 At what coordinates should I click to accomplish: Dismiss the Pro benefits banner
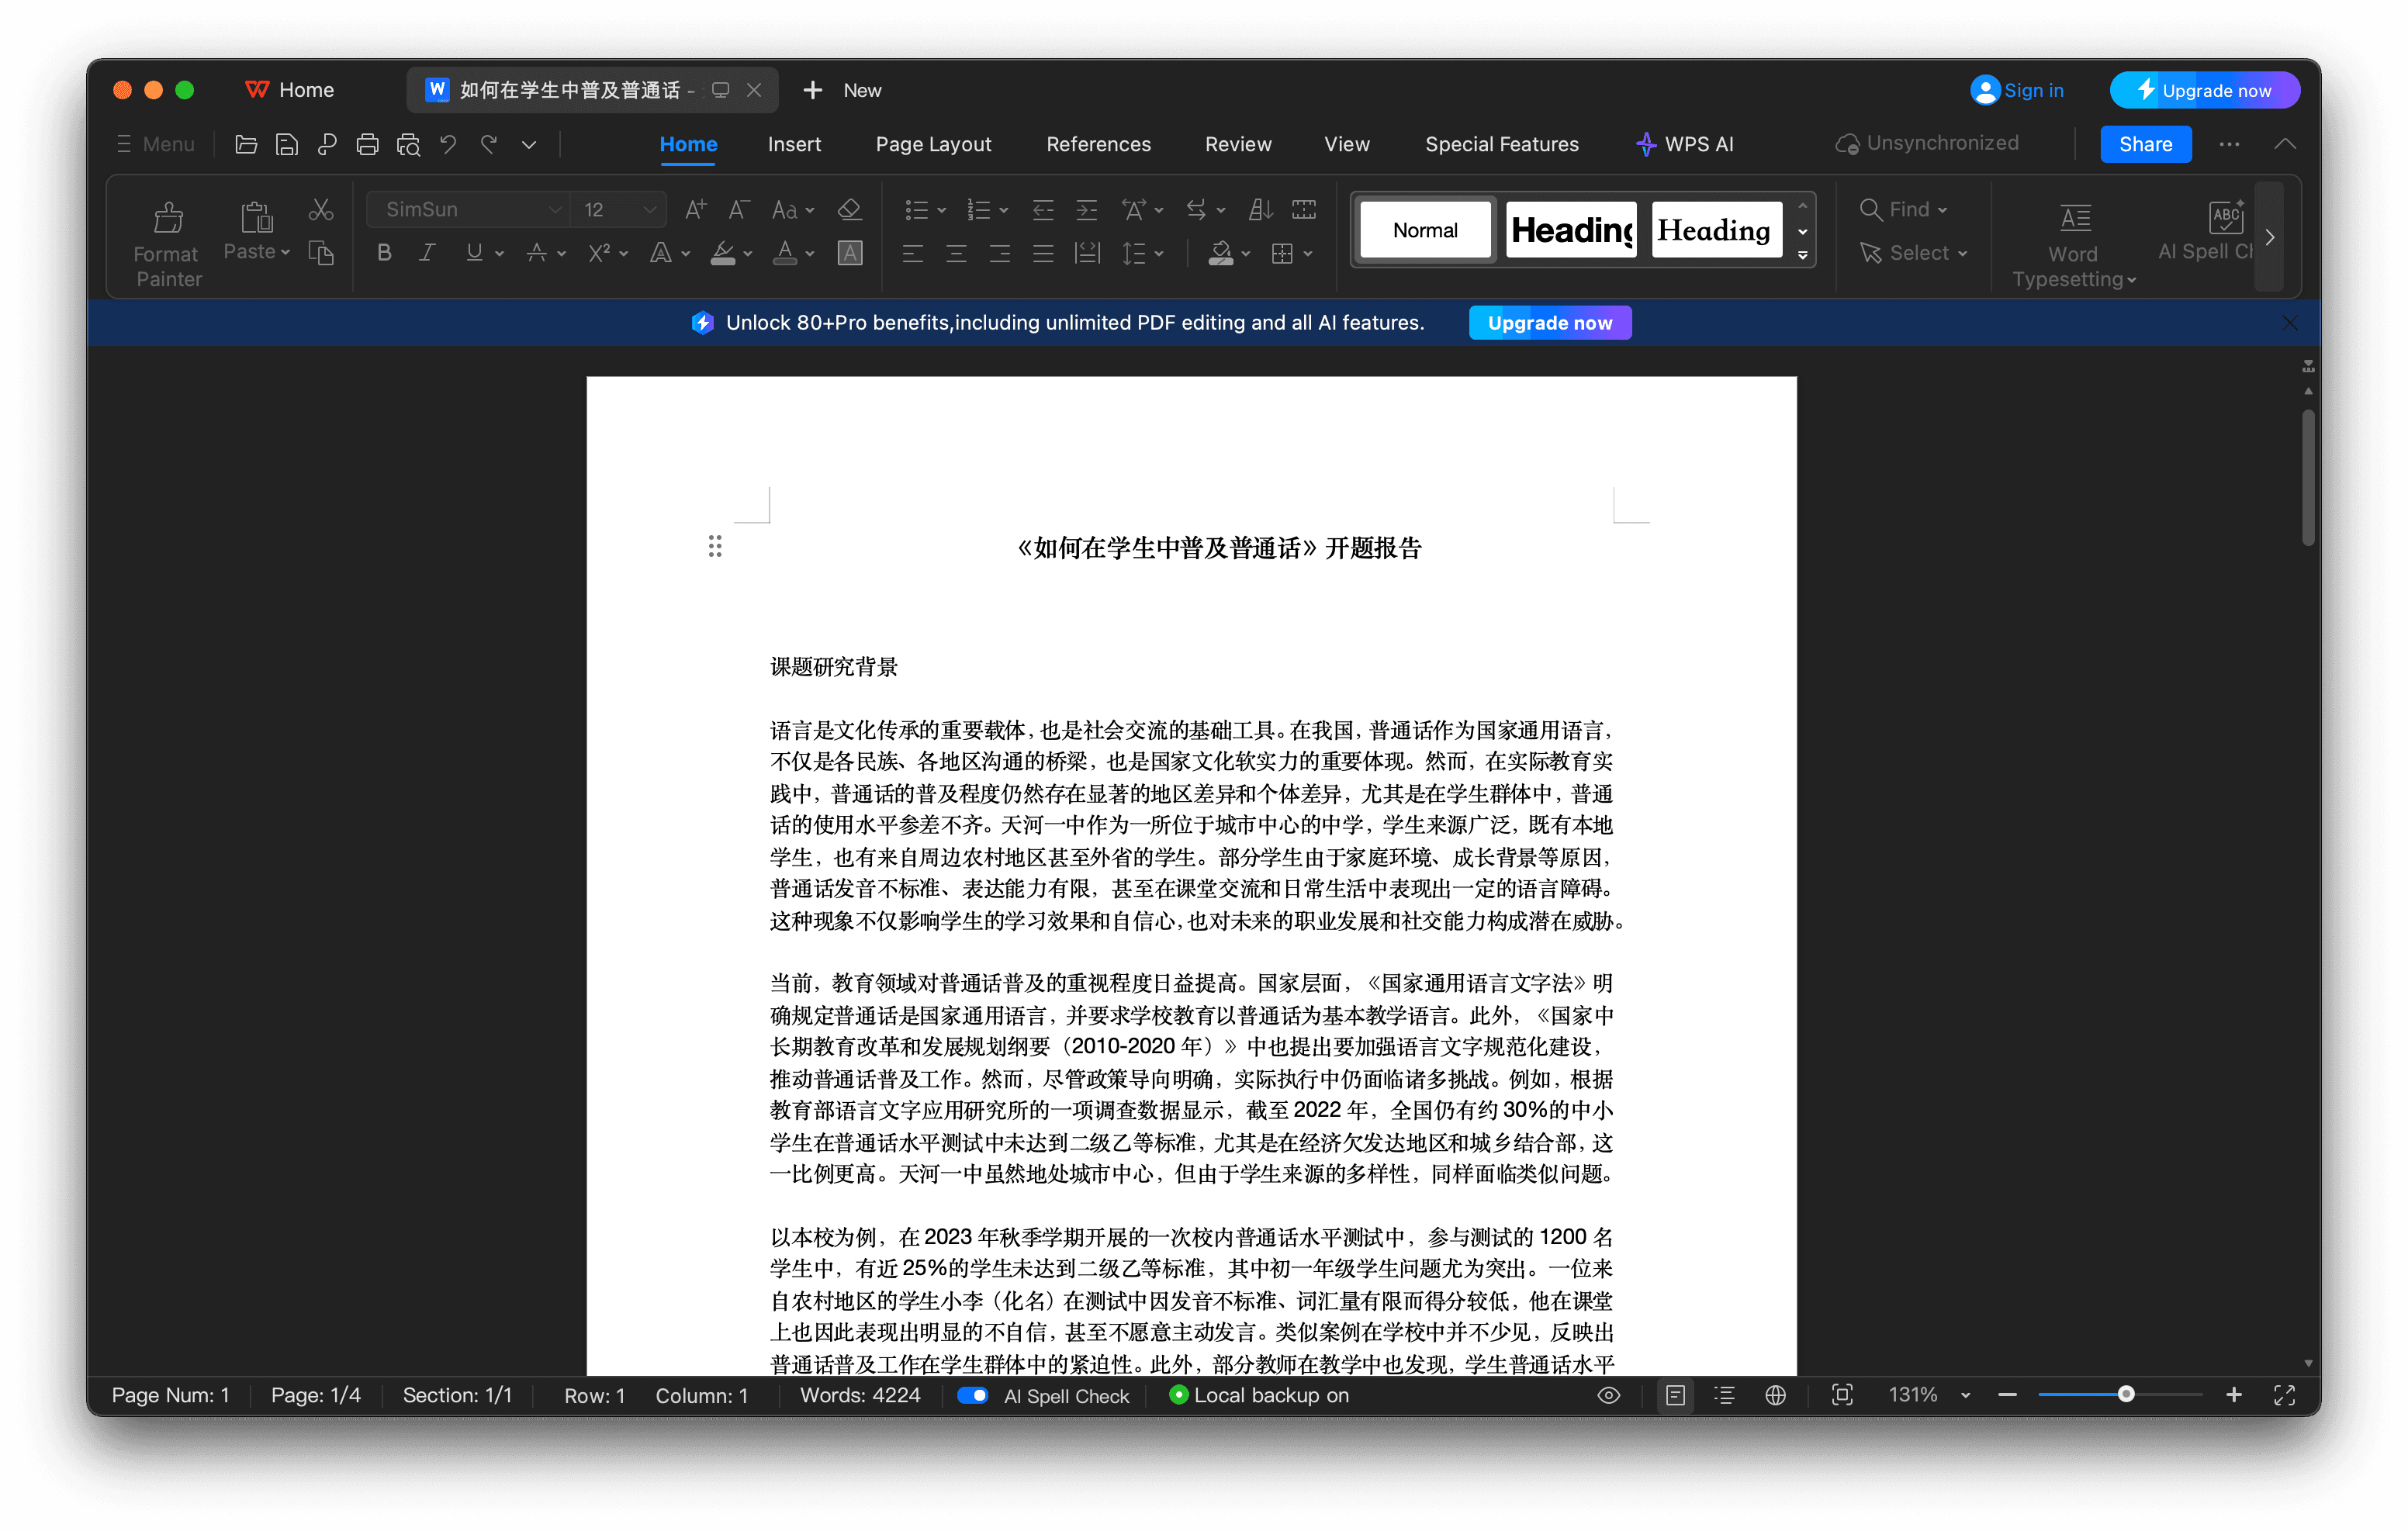[x=2290, y=323]
